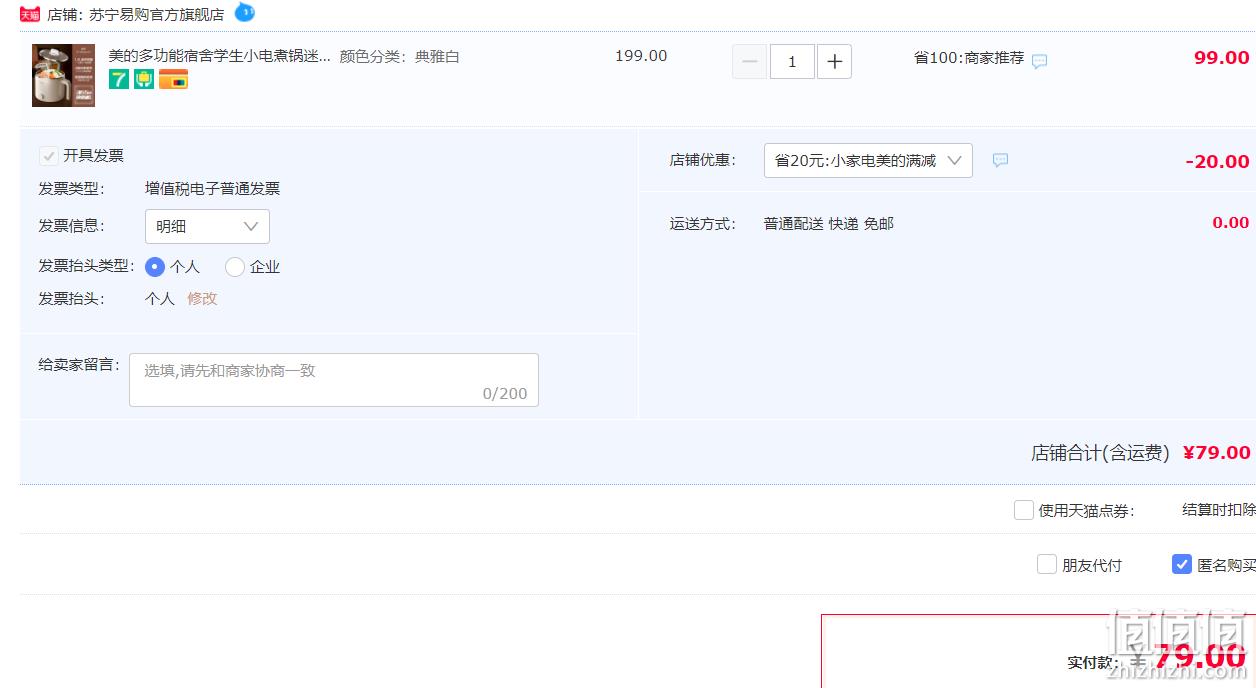Open the blue Wangwang chat icon beside store name
The image size is (1256, 688).
[x=245, y=12]
